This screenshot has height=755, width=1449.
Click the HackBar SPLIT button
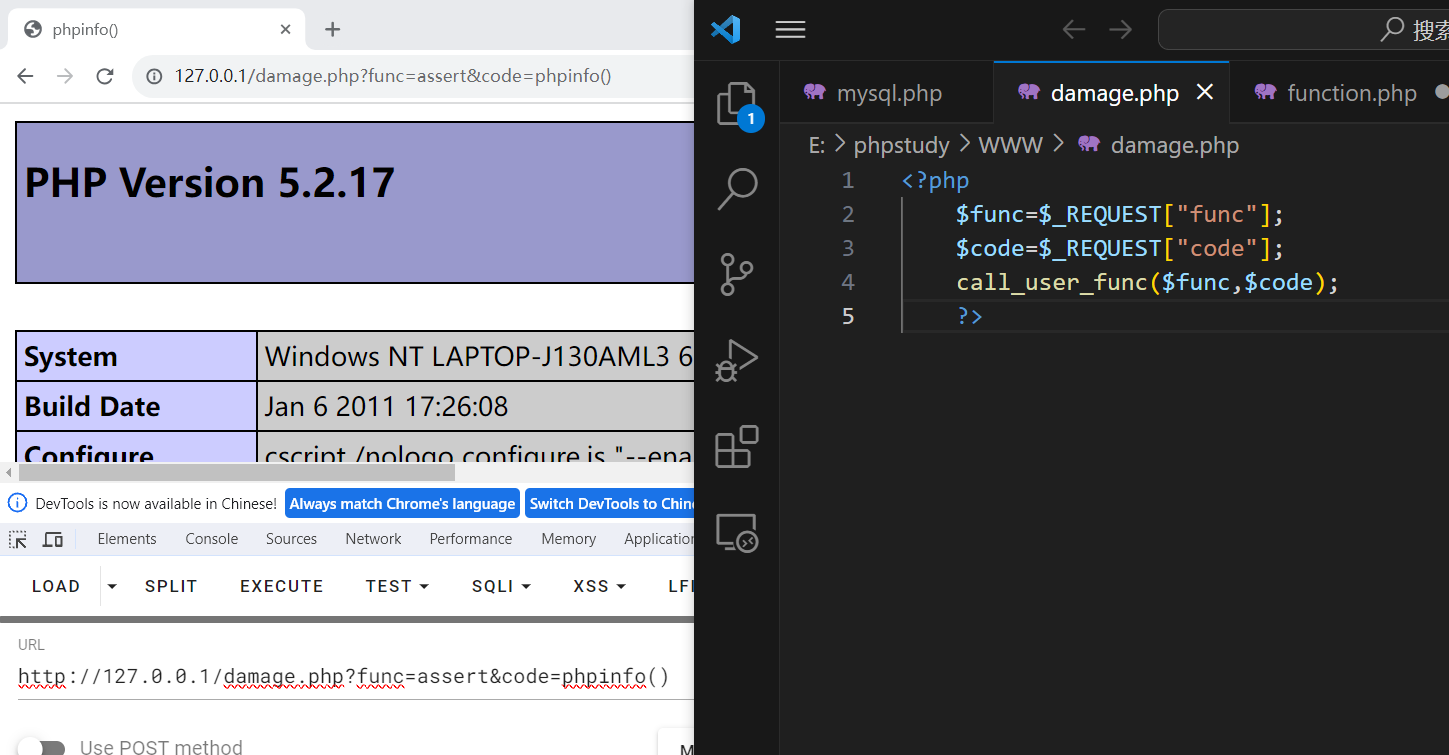[171, 586]
